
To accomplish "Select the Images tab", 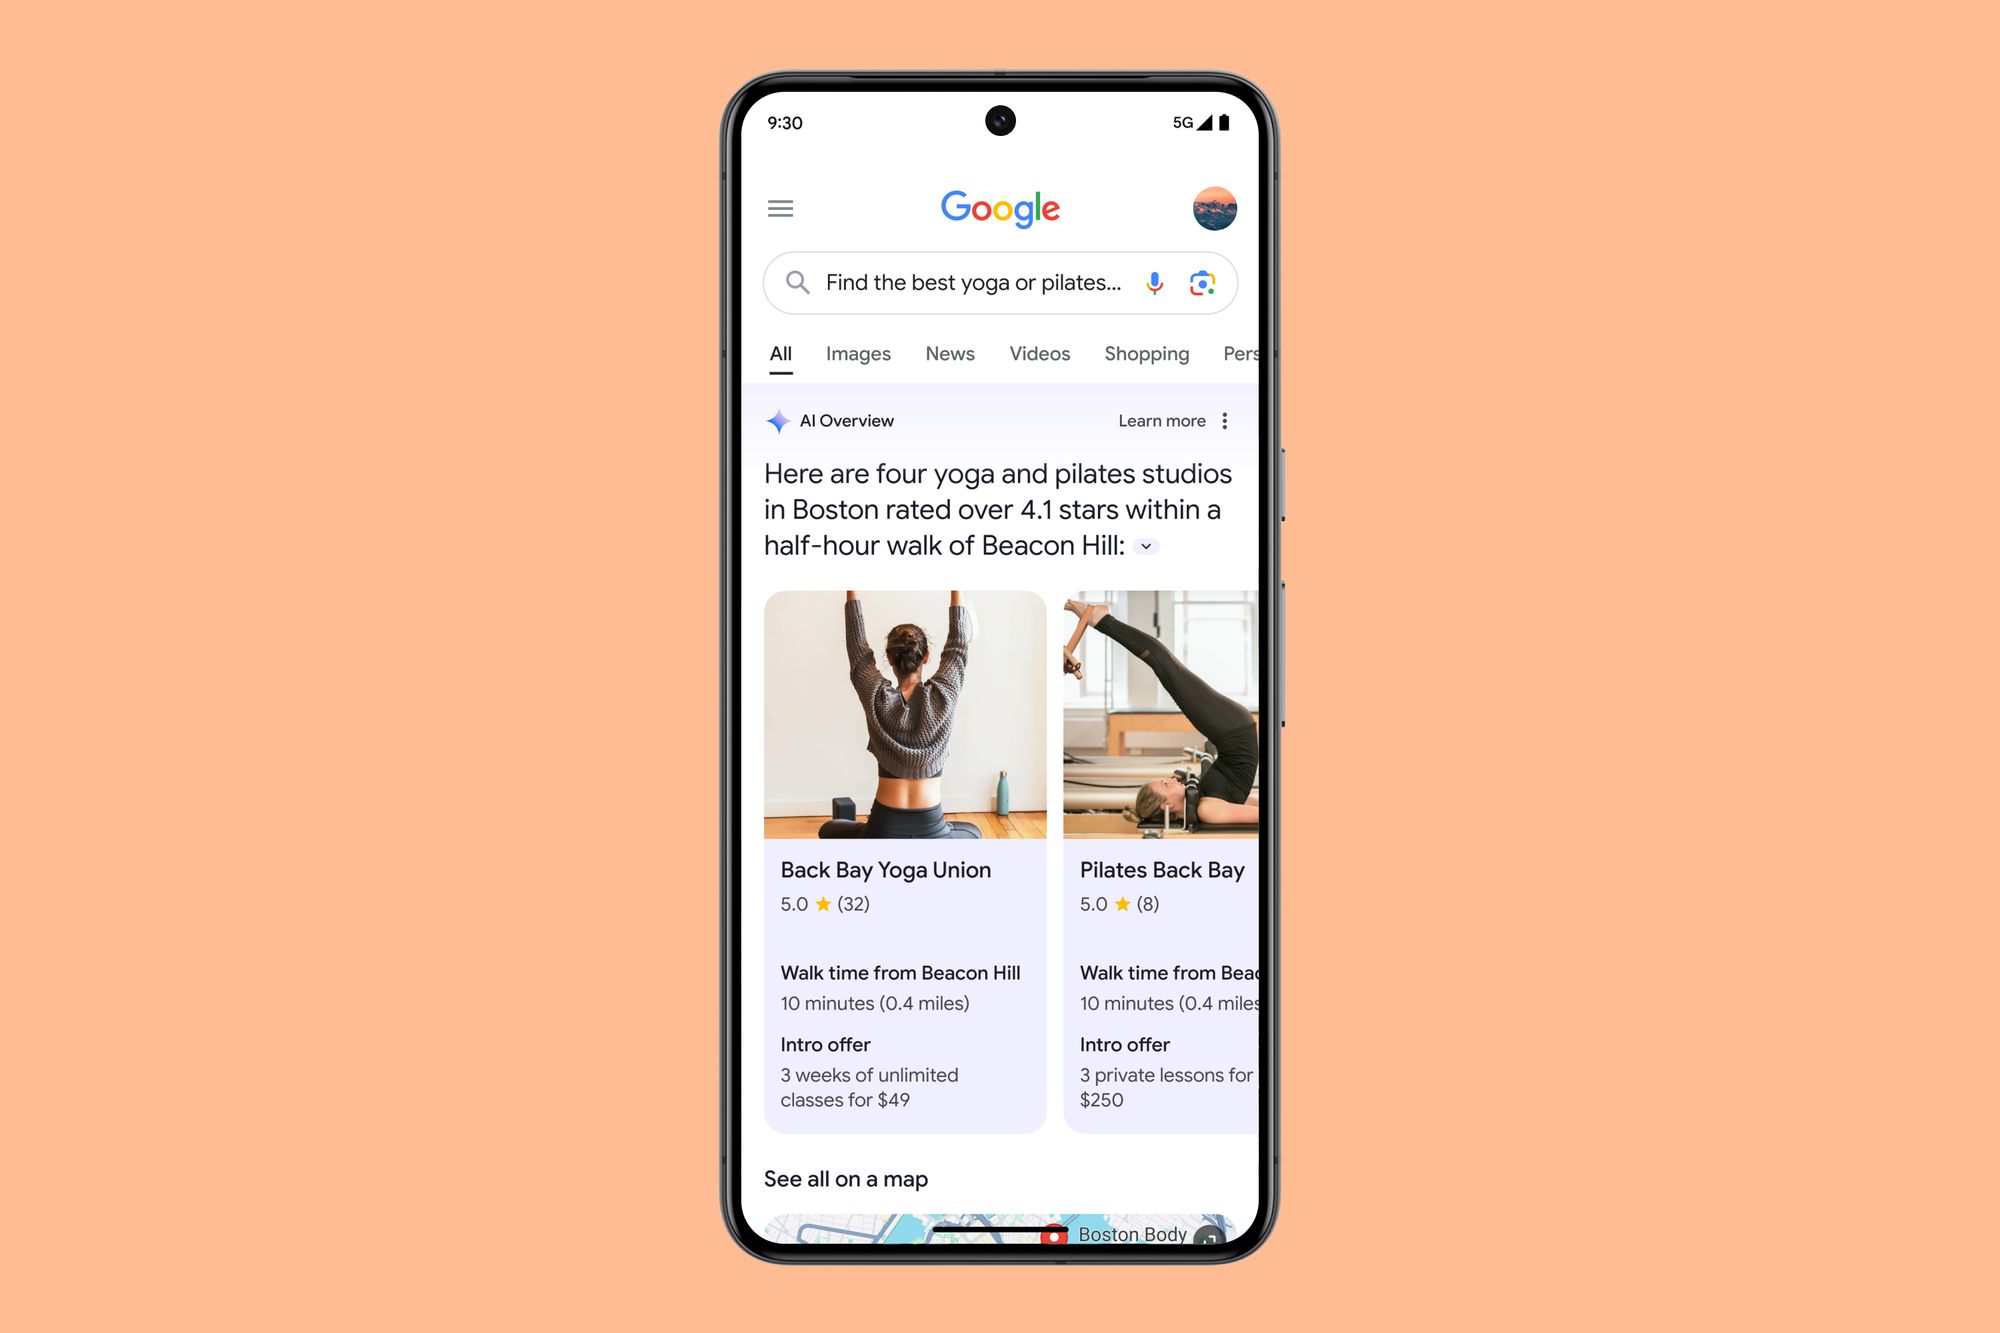I will pyautogui.click(x=858, y=353).
